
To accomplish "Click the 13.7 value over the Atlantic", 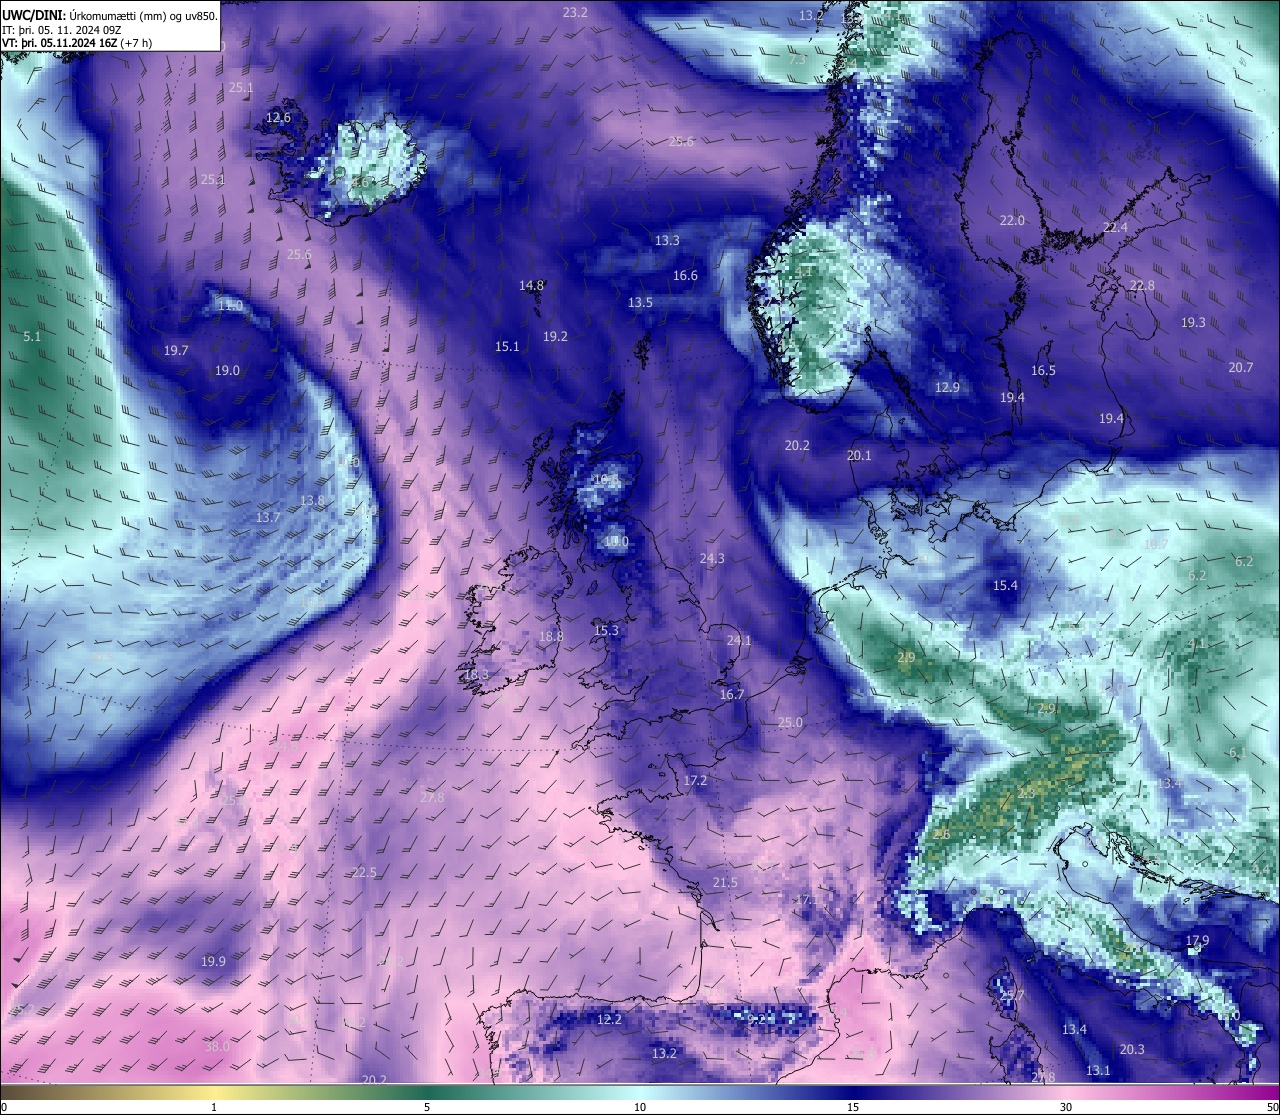I will tap(268, 517).
